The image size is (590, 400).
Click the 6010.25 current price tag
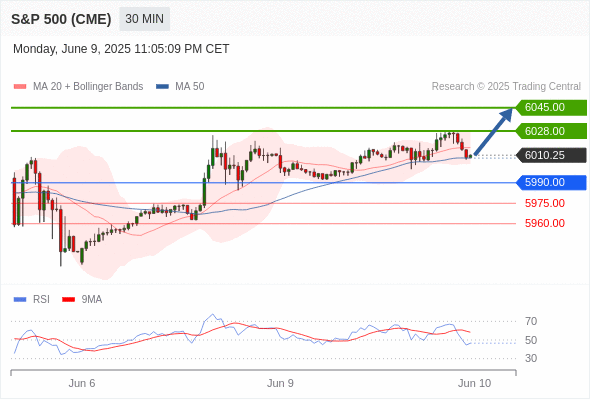click(x=551, y=155)
